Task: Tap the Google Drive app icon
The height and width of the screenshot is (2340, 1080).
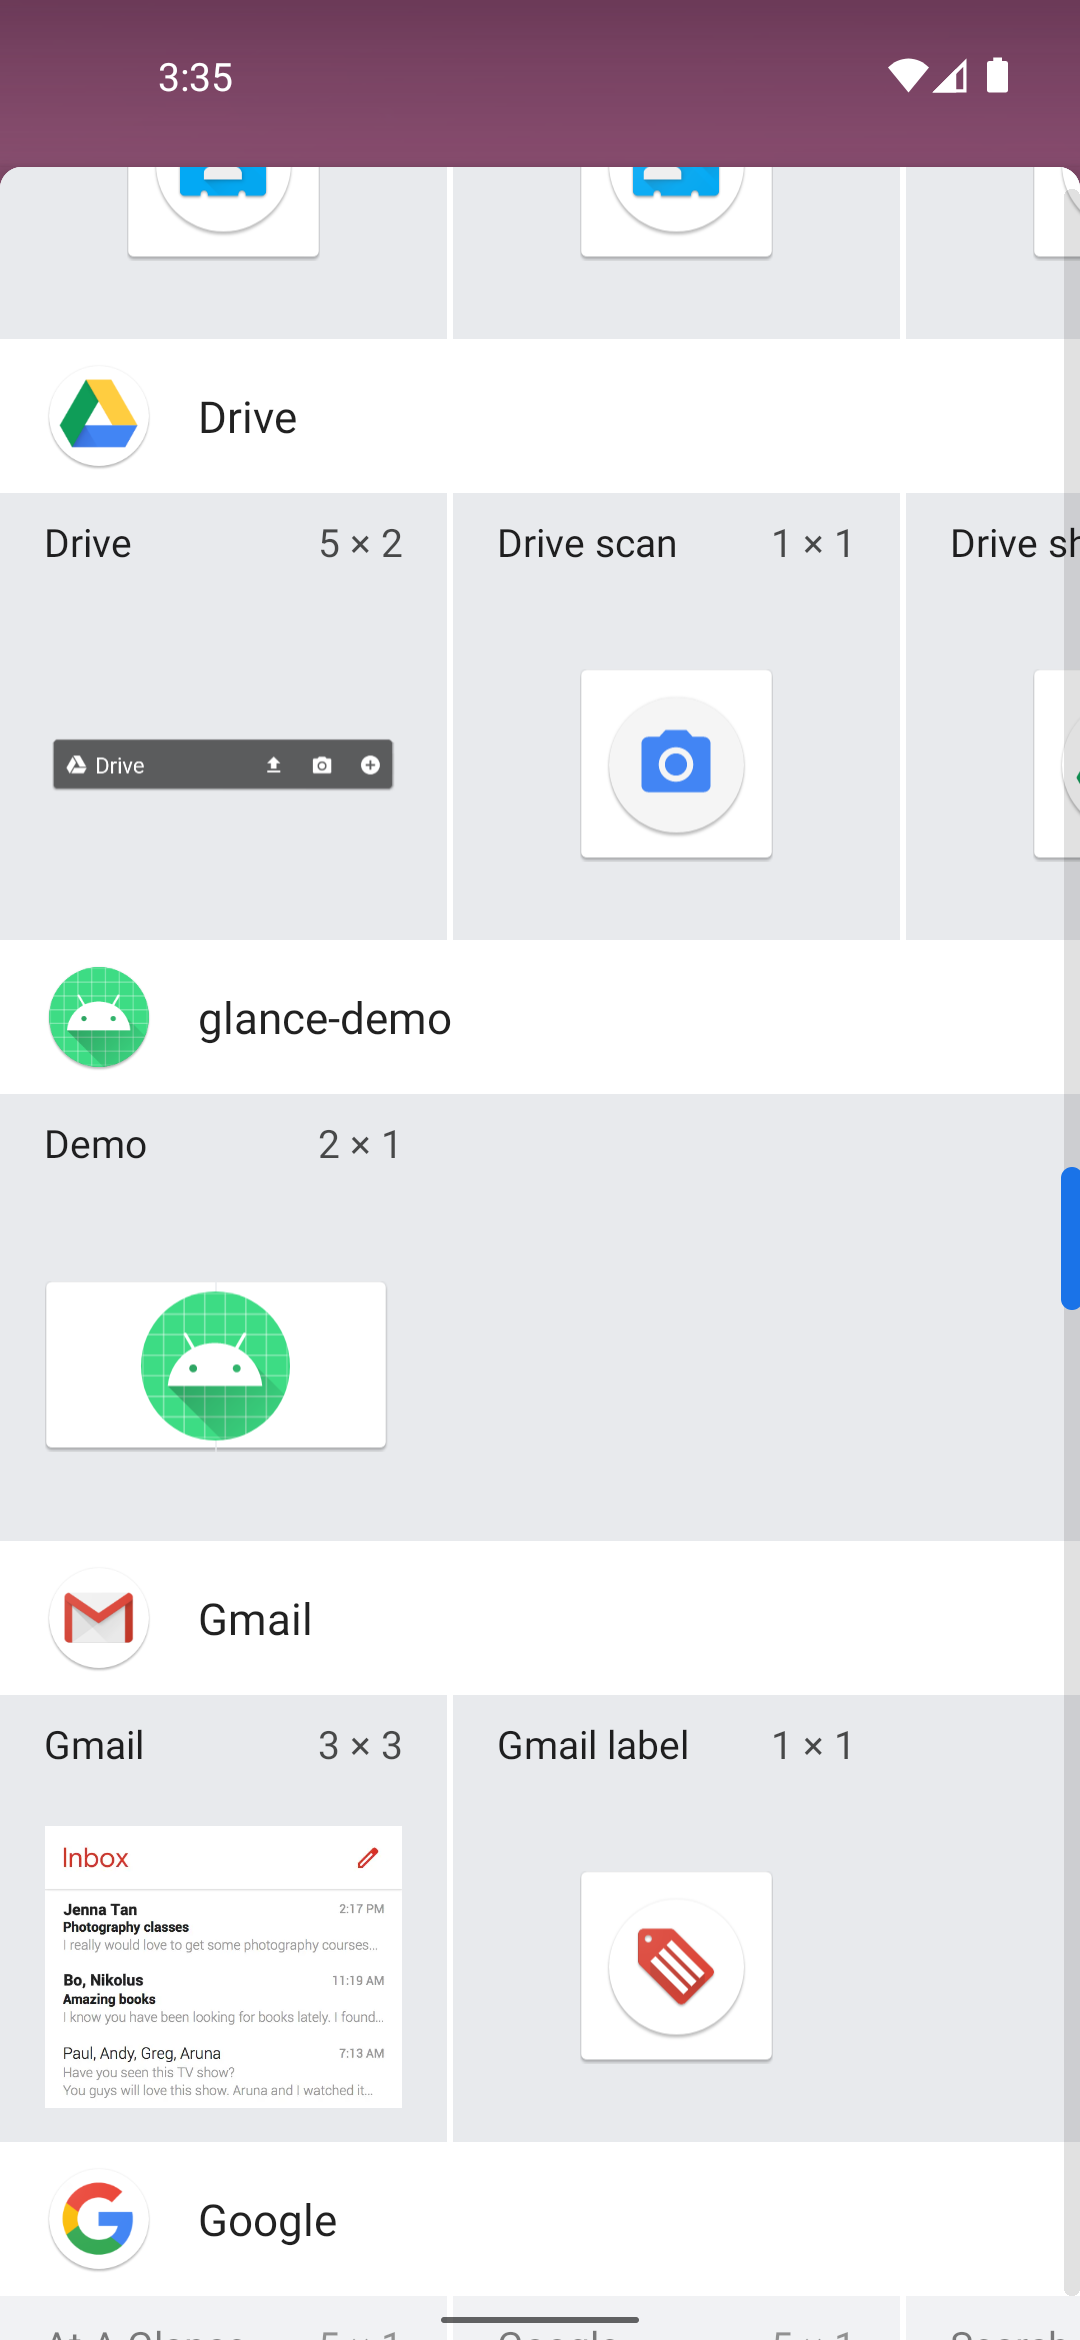Action: coord(99,417)
